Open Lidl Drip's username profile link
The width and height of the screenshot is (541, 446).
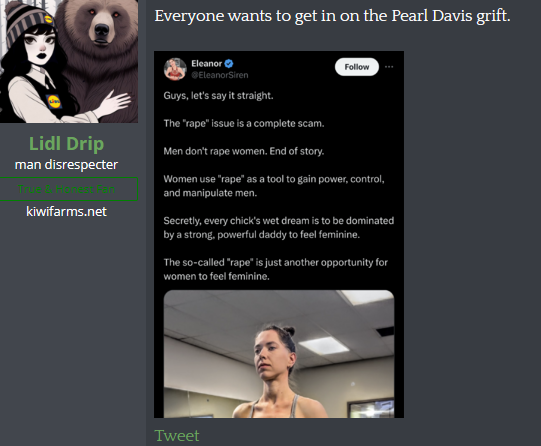(66, 143)
